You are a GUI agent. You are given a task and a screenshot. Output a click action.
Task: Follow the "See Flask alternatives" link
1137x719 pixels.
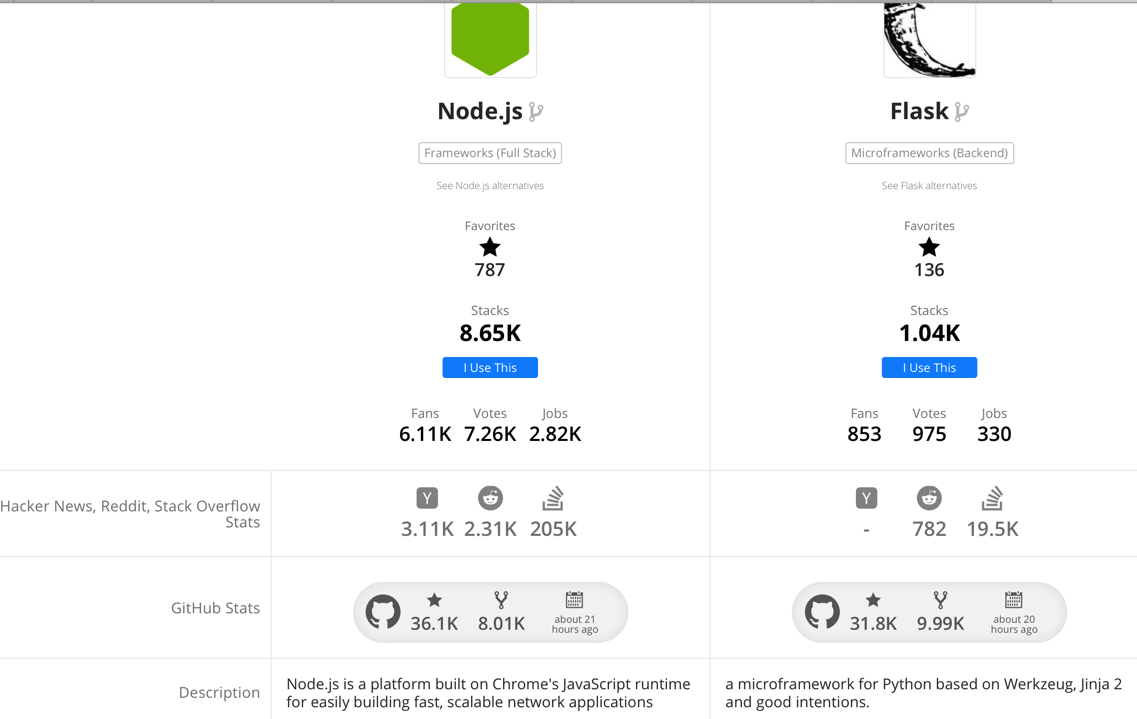pos(929,186)
